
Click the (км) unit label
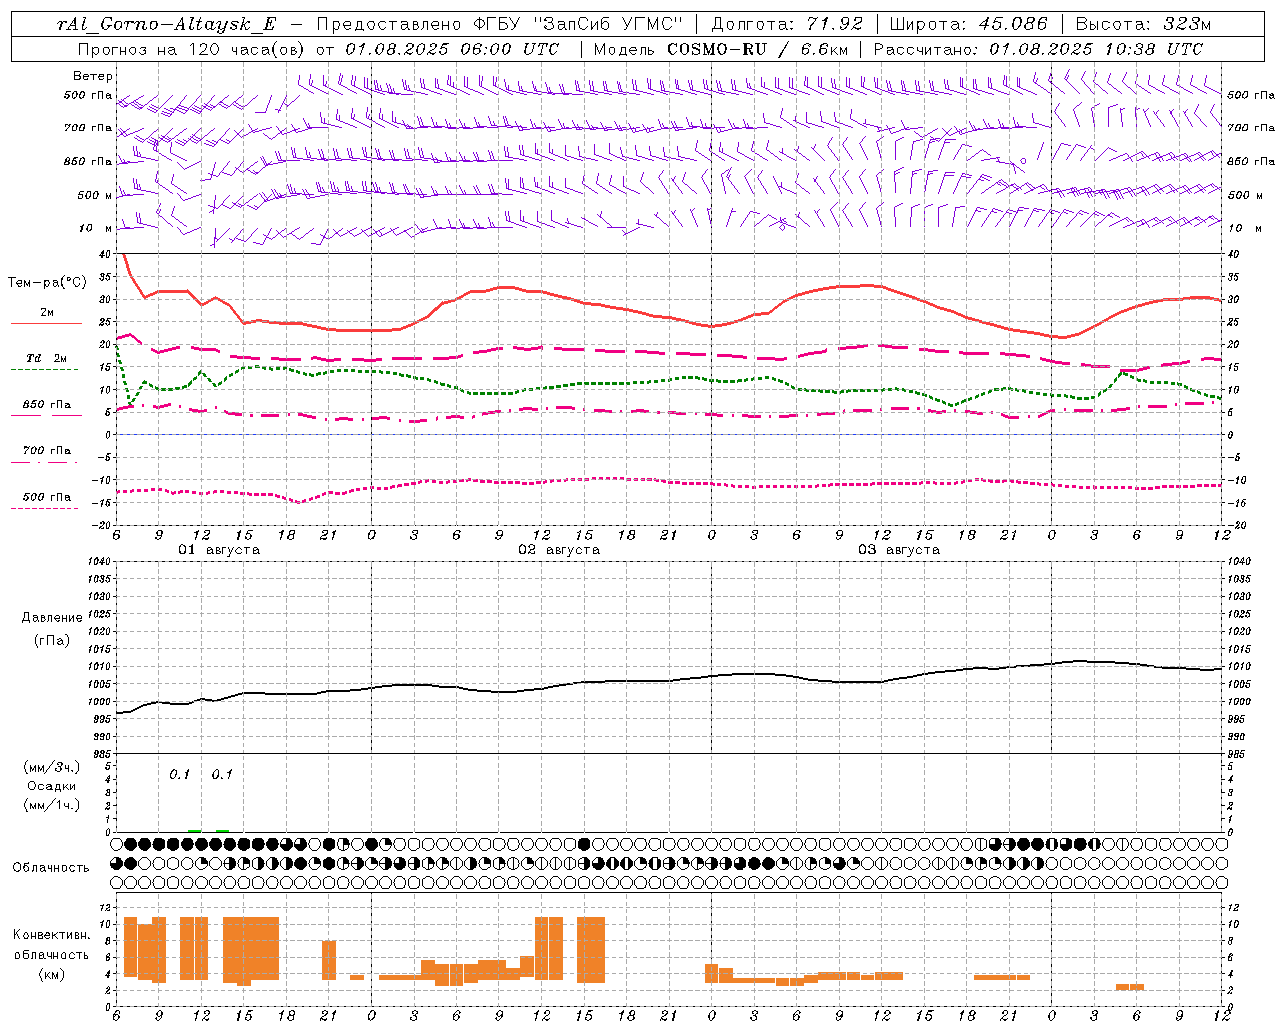(x=52, y=974)
